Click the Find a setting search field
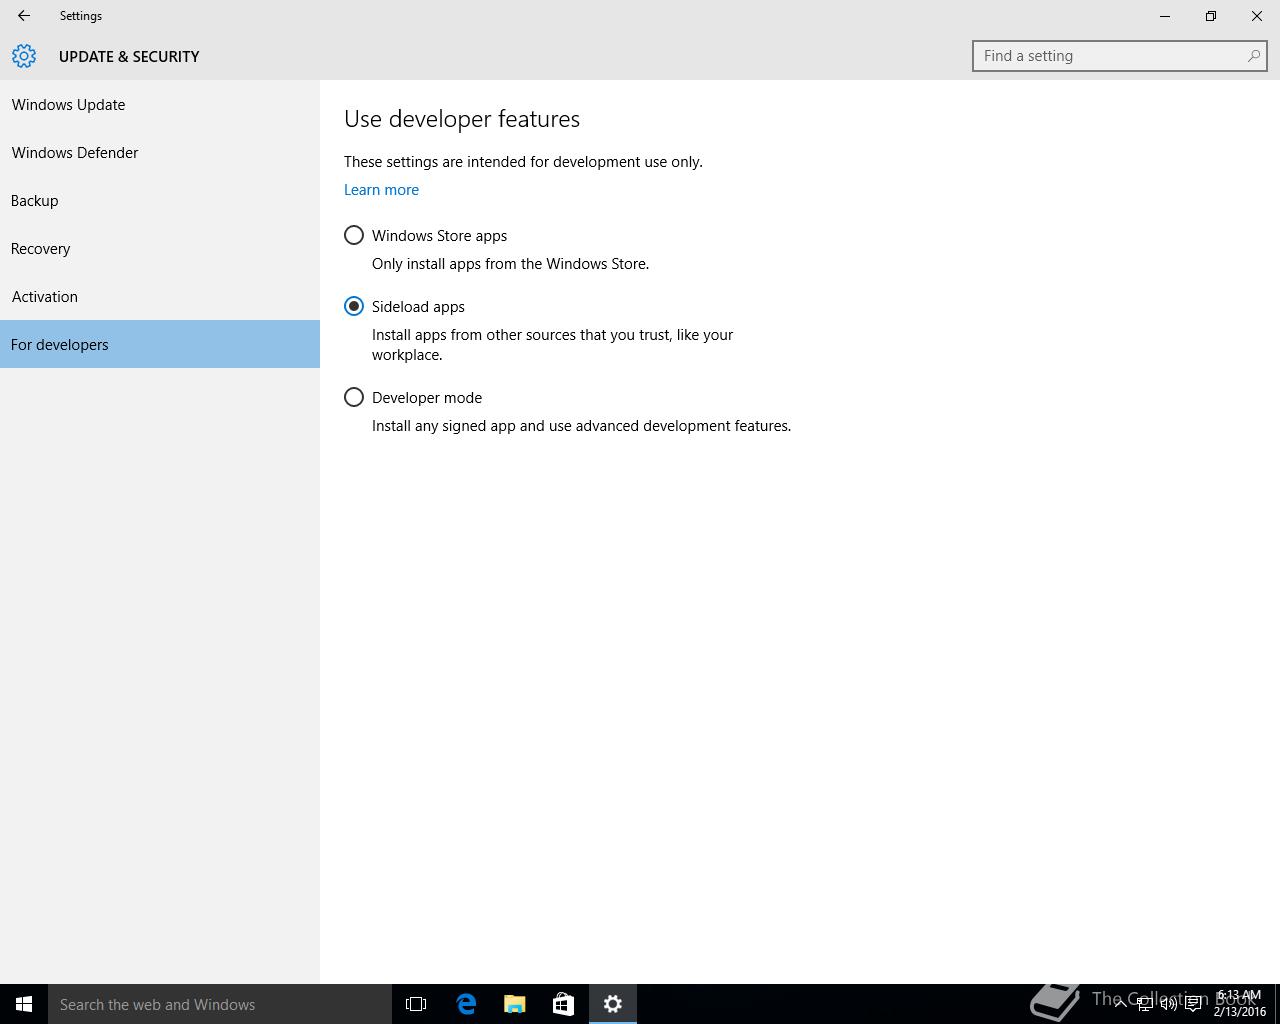The image size is (1280, 1024). pos(1110,56)
